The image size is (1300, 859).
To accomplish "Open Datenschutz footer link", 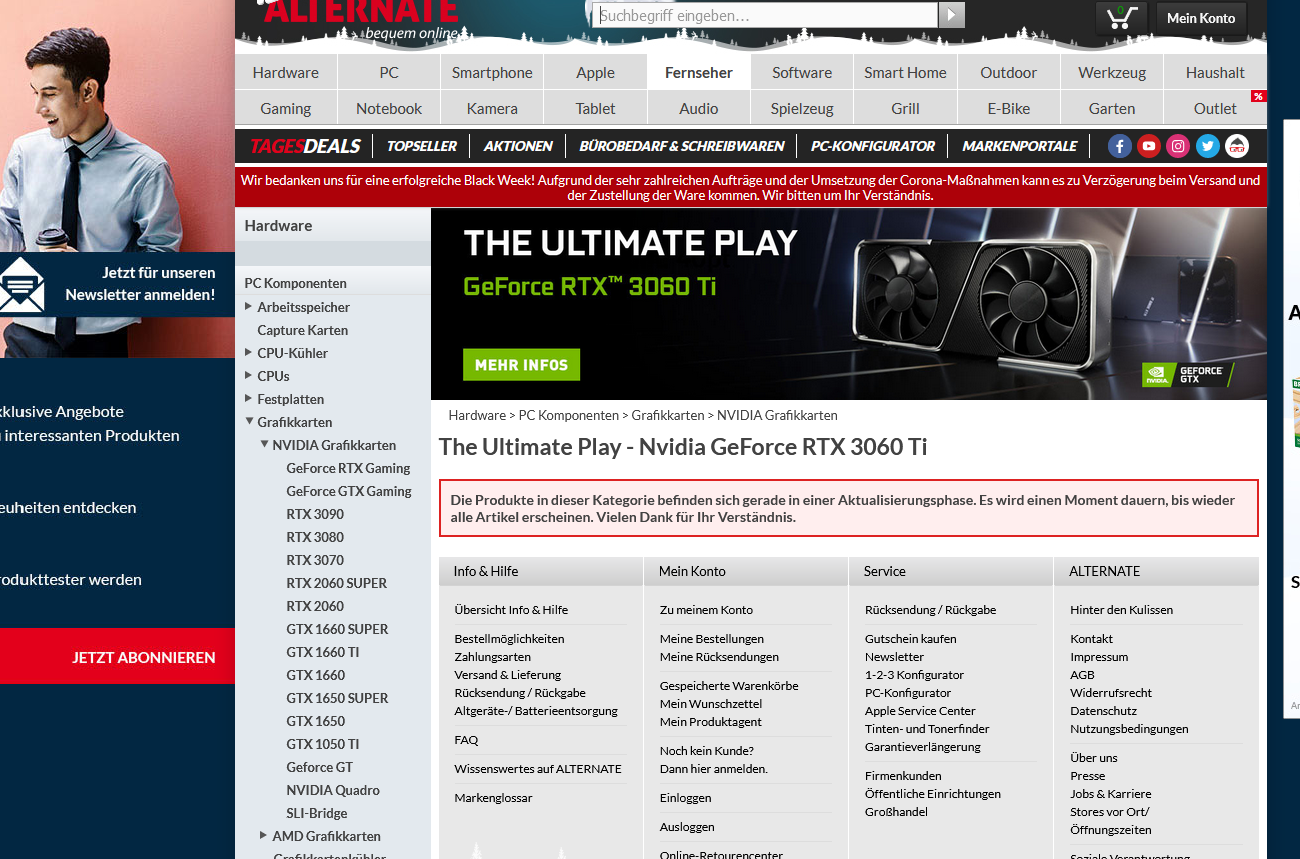I will point(1103,711).
